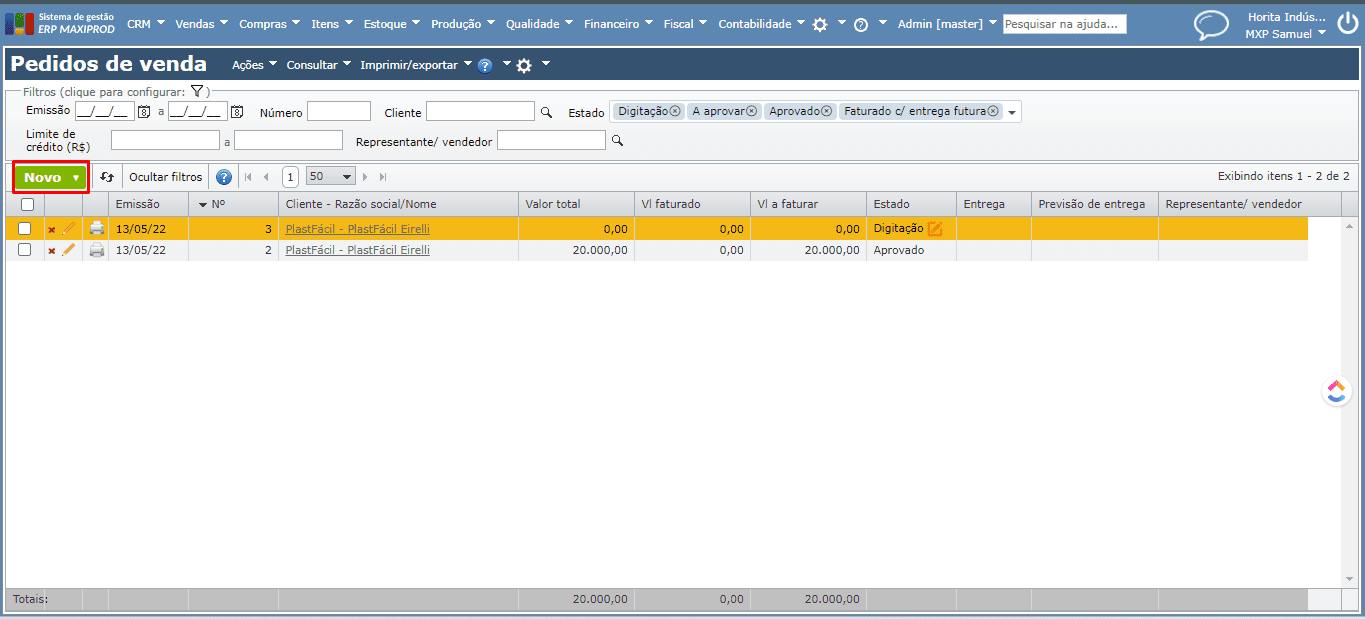Print order number 2
This screenshot has height=619, width=1365.
[96, 250]
